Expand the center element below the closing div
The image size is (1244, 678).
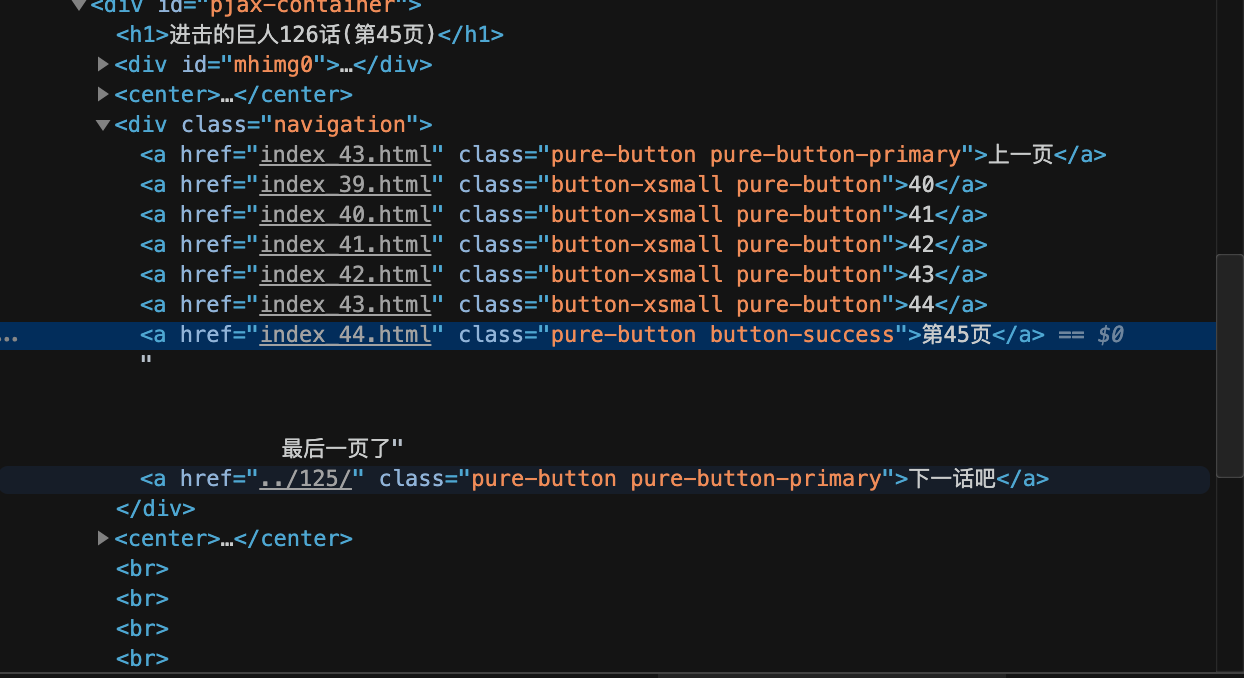coord(103,539)
